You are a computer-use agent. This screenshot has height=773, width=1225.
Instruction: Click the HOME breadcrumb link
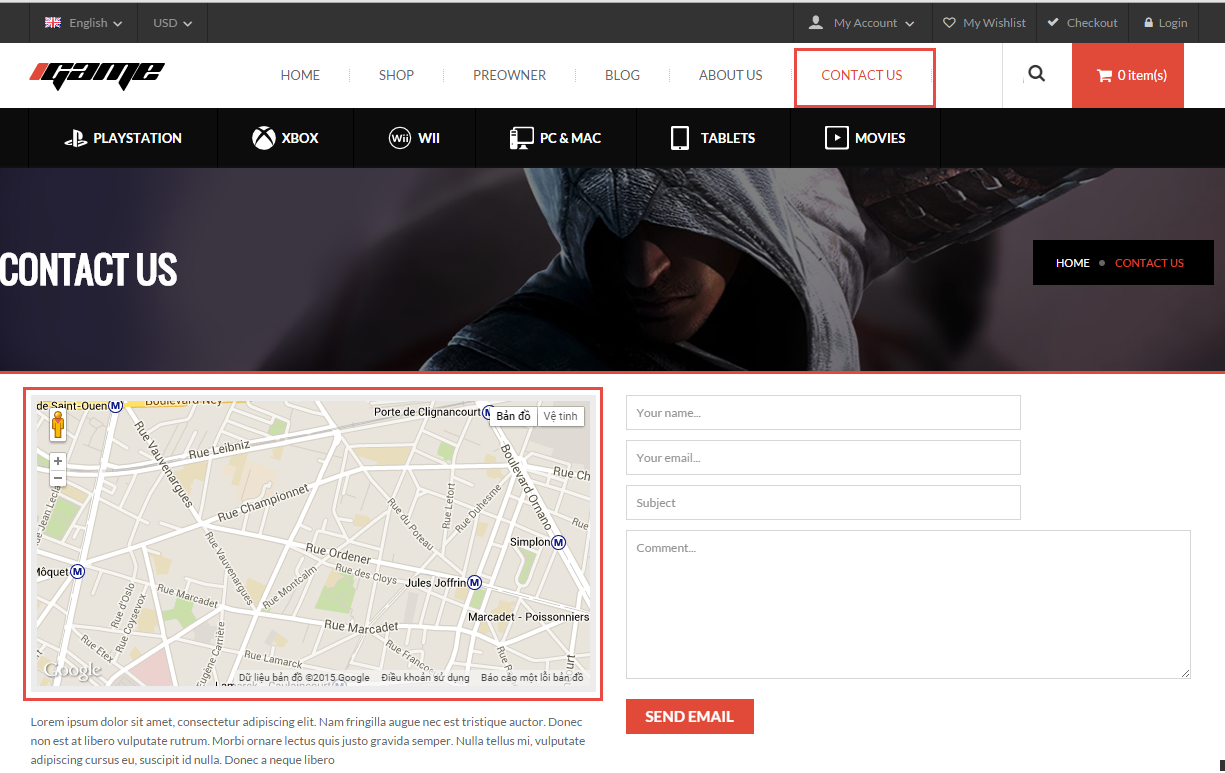tap(1073, 263)
